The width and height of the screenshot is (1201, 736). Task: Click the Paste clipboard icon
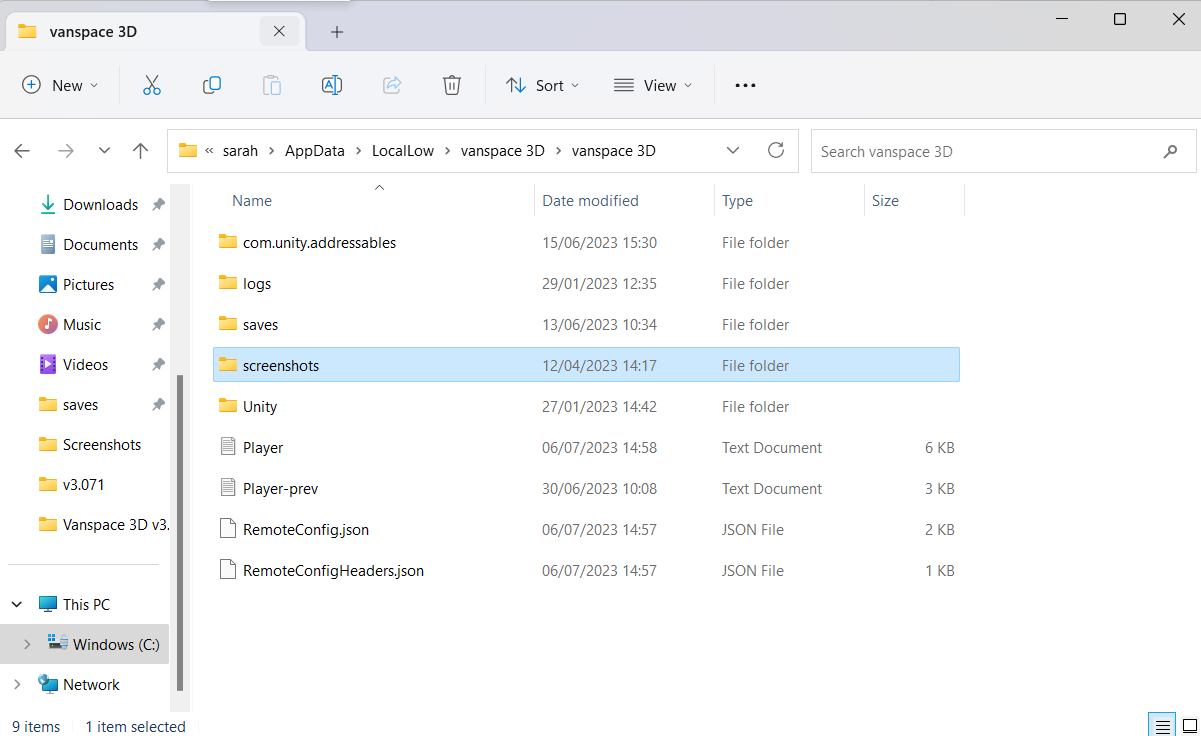tap(272, 85)
